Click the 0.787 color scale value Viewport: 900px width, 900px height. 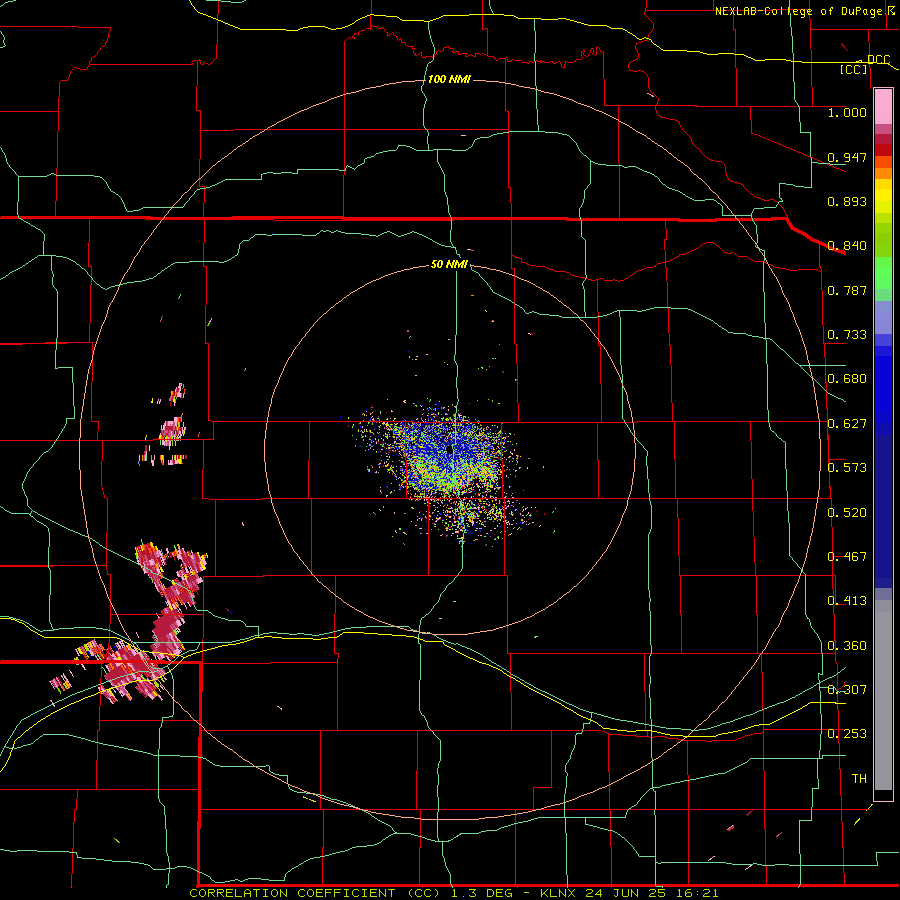pyautogui.click(x=847, y=290)
